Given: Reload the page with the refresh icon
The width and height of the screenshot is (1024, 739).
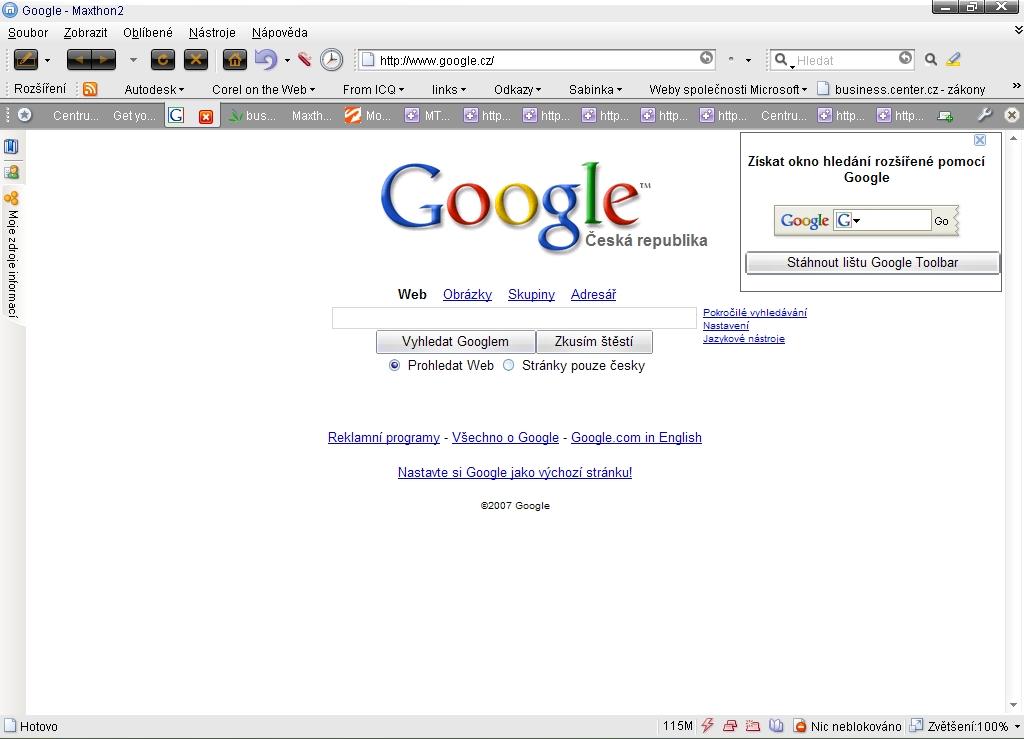Looking at the screenshot, I should (x=163, y=60).
